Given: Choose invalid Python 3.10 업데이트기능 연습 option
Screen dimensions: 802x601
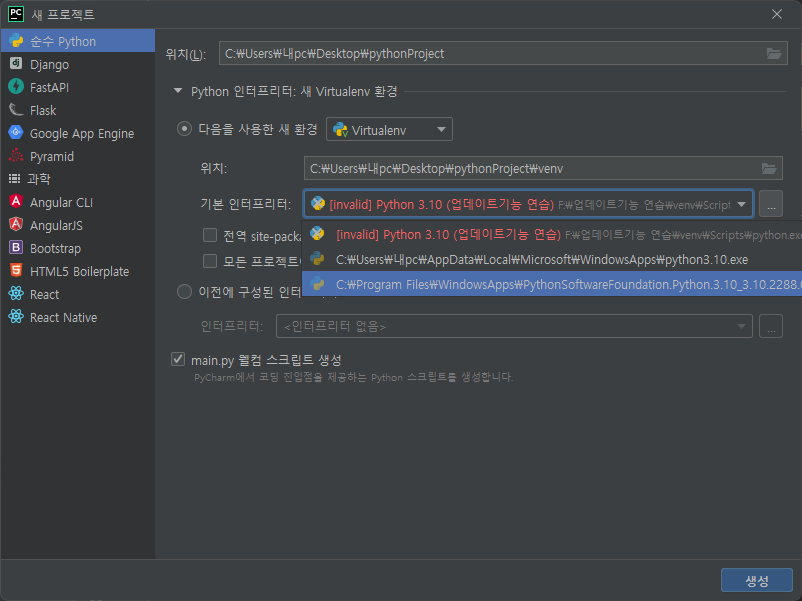Looking at the screenshot, I should pos(552,234).
